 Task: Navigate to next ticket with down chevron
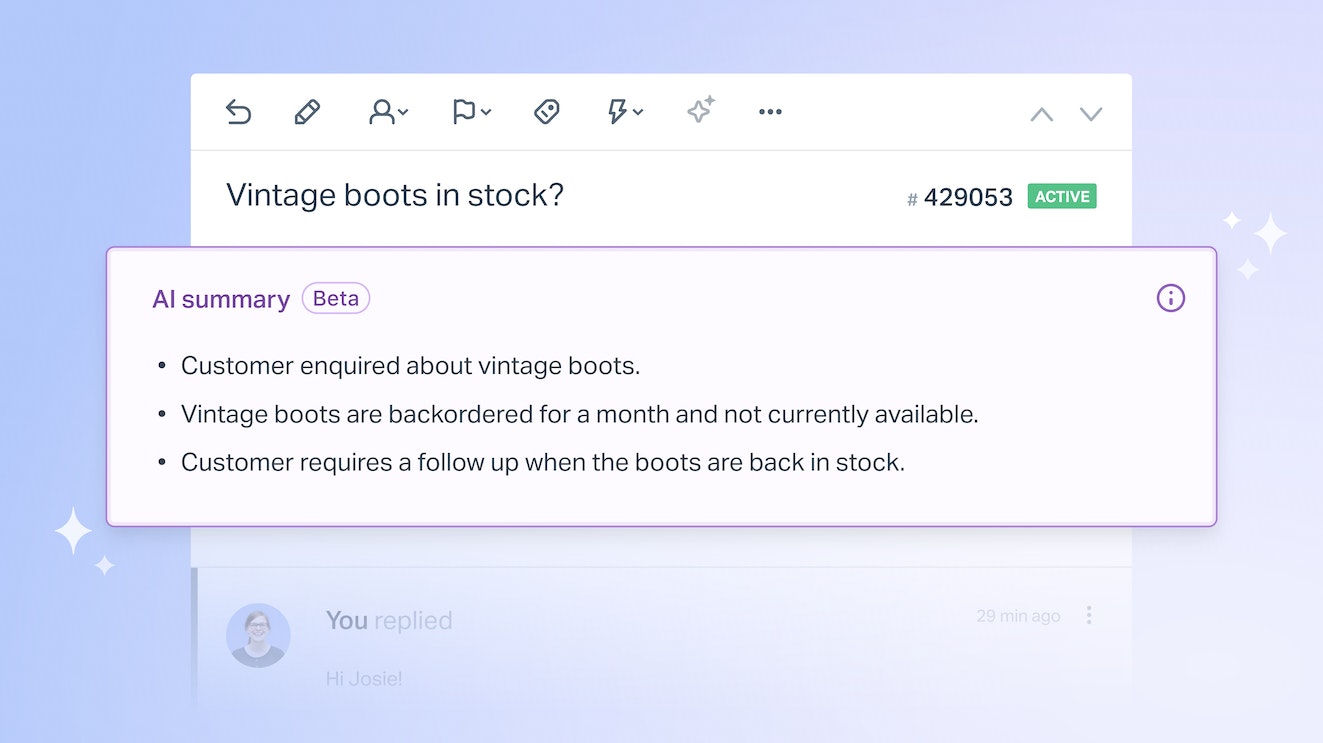coord(1091,113)
